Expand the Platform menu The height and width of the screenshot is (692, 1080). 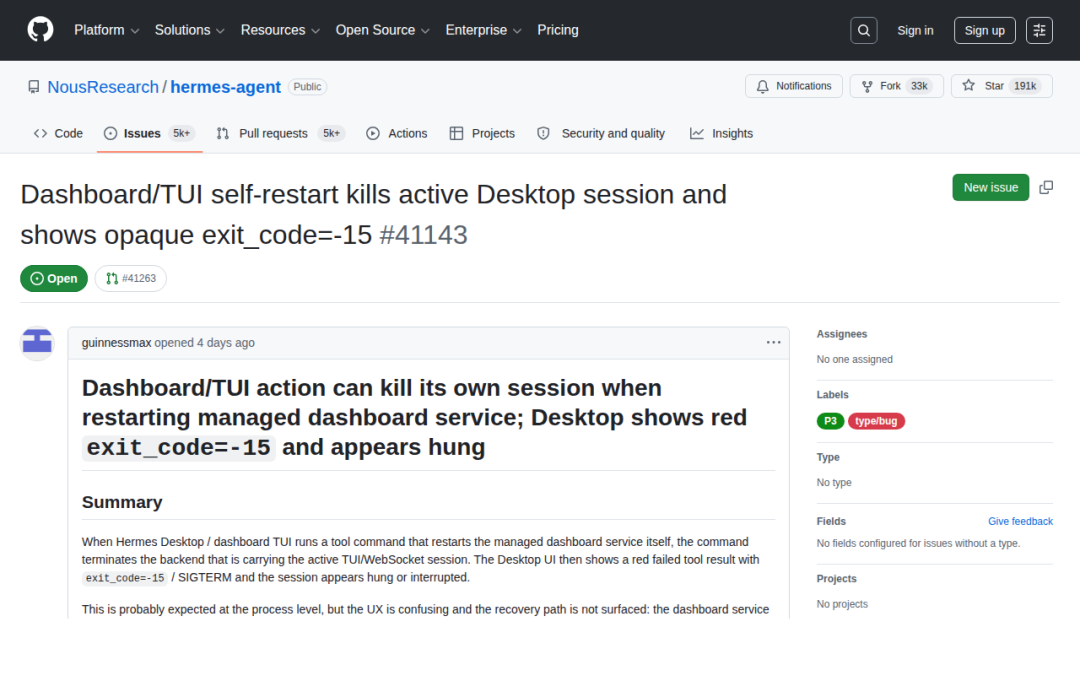(107, 30)
